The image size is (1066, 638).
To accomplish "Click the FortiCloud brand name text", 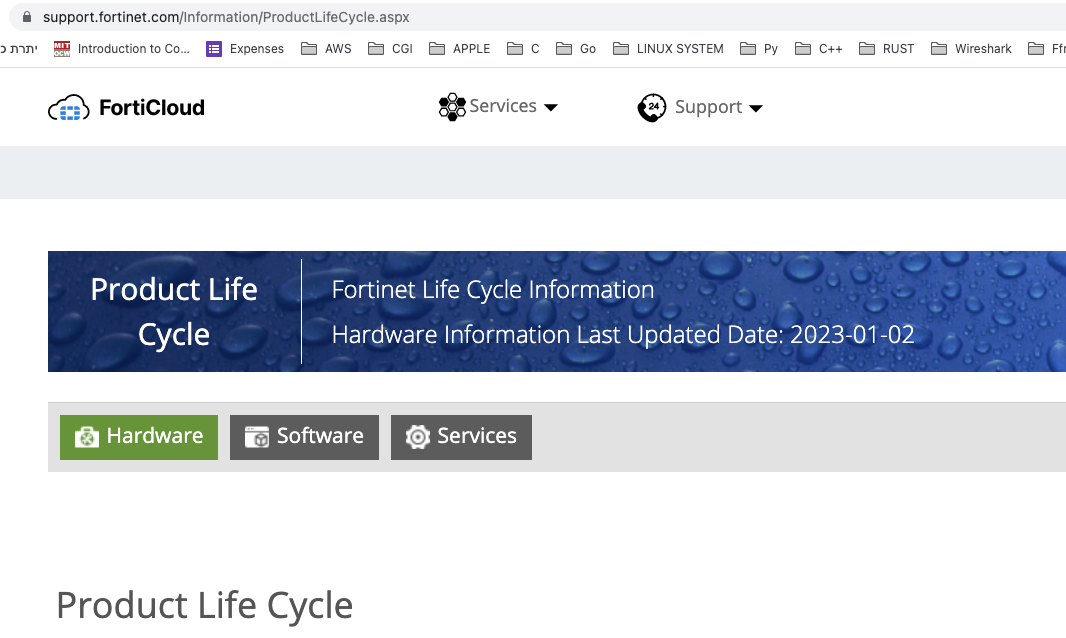I will coord(152,107).
